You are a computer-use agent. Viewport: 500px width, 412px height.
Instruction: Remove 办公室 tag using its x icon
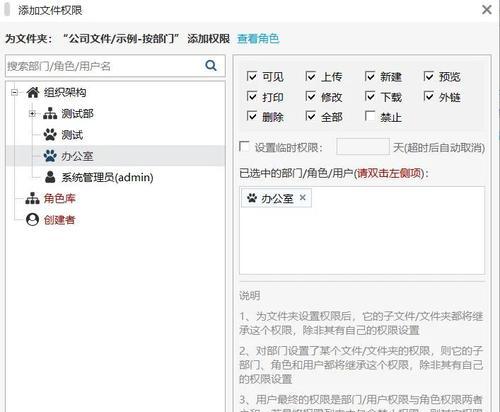302,198
